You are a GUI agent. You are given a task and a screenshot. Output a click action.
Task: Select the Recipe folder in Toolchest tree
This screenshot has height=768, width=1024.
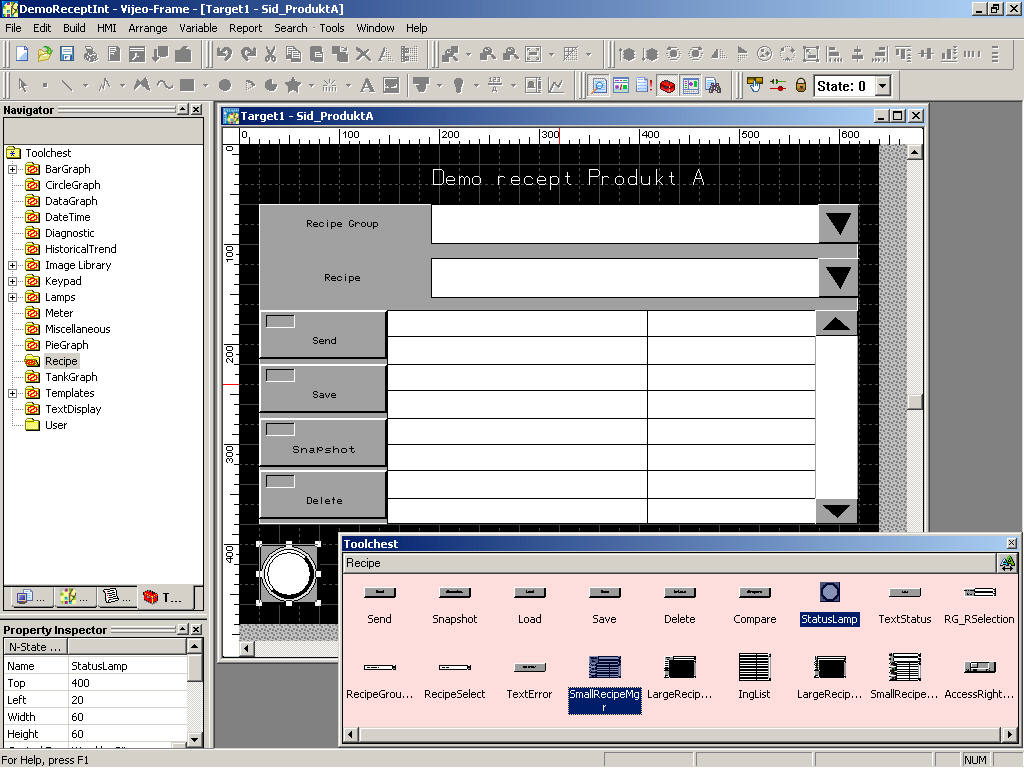[x=61, y=361]
